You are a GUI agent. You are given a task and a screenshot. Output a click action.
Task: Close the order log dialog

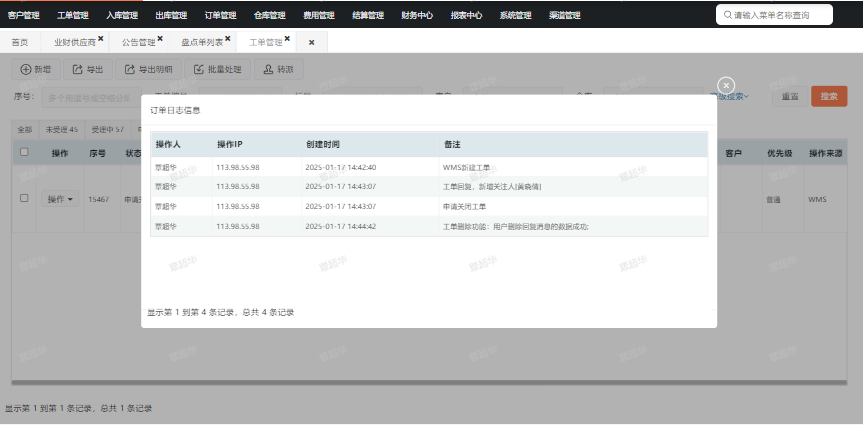click(726, 85)
